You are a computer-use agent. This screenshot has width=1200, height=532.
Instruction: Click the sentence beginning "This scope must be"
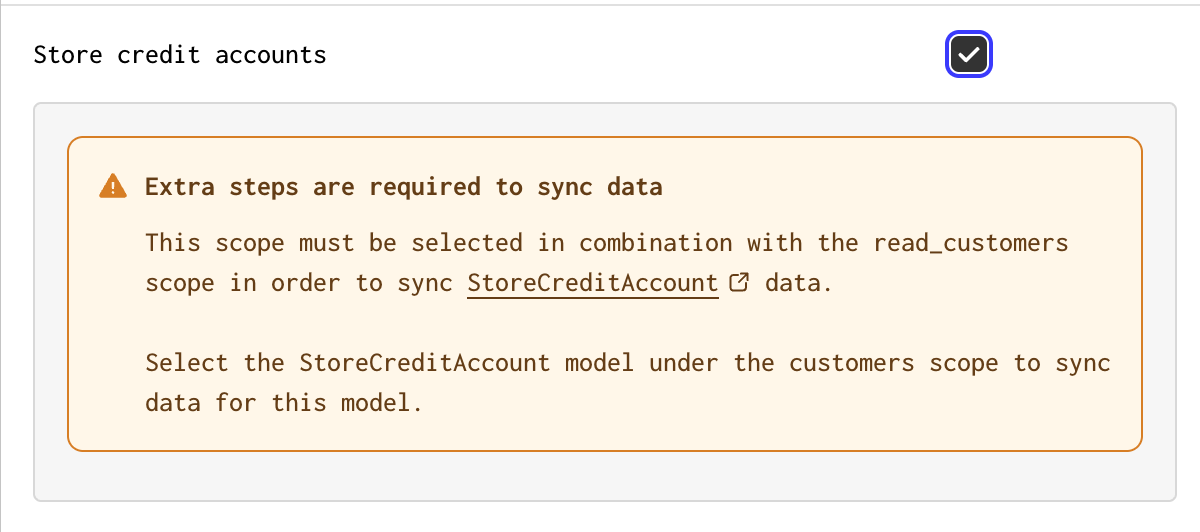(x=607, y=263)
